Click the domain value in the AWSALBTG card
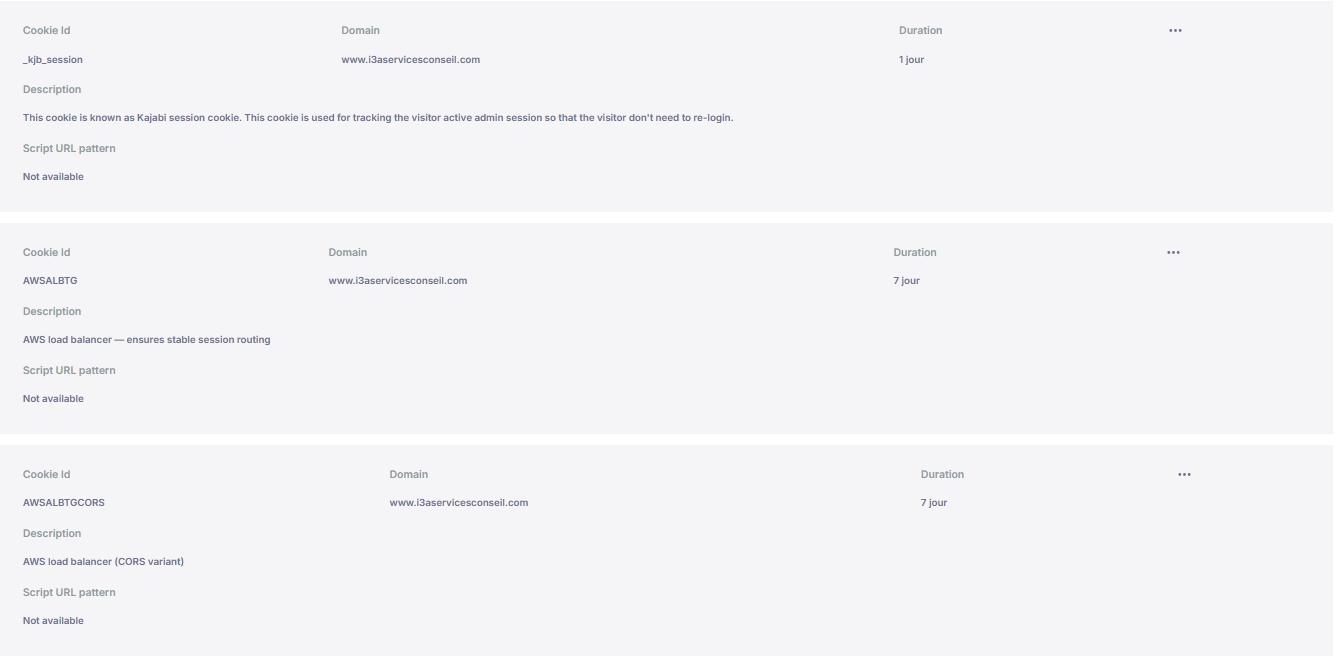This screenshot has width=1336, height=658. [398, 281]
